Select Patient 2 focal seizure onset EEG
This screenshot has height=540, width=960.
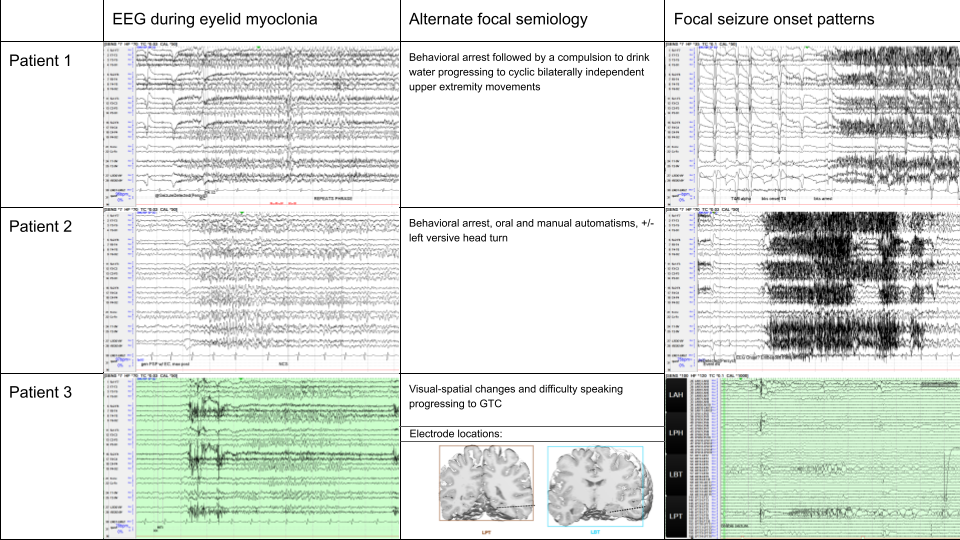tap(812, 289)
